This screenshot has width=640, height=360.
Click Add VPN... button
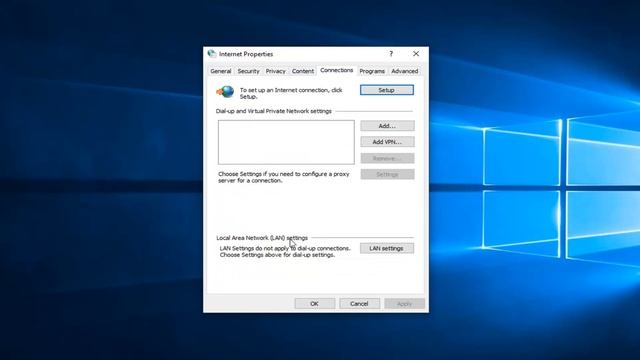click(x=387, y=142)
